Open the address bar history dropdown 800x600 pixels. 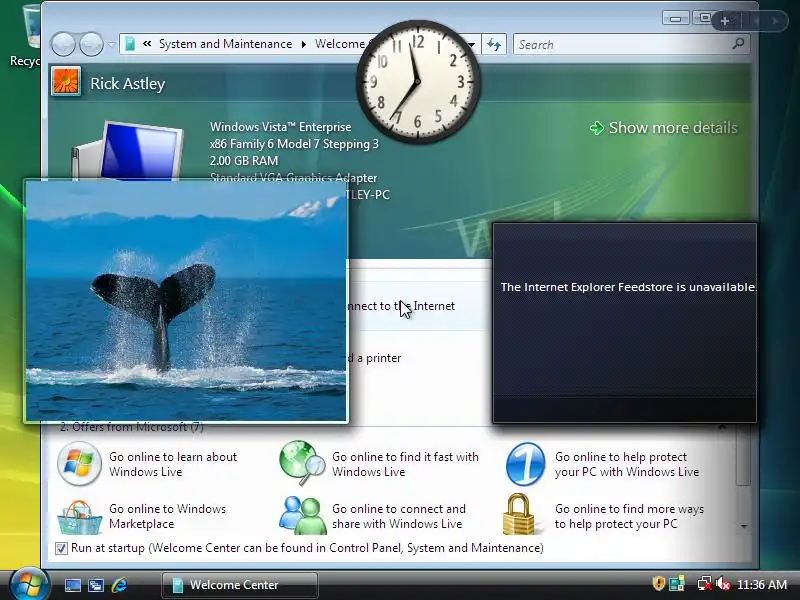[x=472, y=44]
